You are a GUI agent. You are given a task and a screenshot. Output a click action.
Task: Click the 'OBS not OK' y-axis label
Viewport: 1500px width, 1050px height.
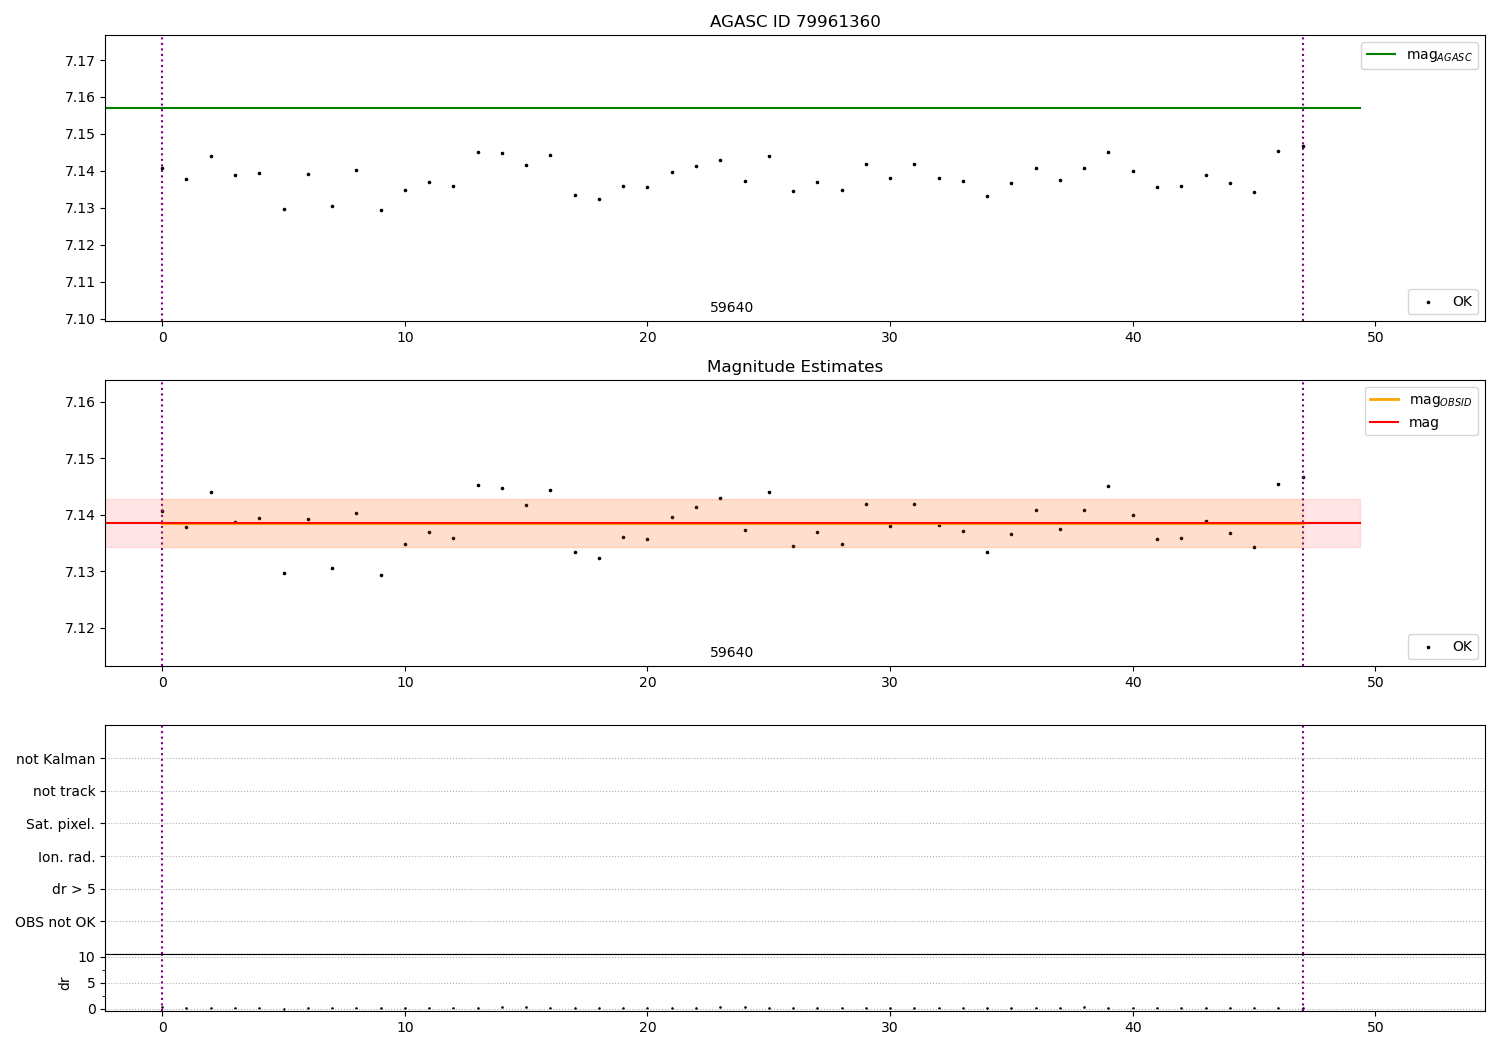55,922
